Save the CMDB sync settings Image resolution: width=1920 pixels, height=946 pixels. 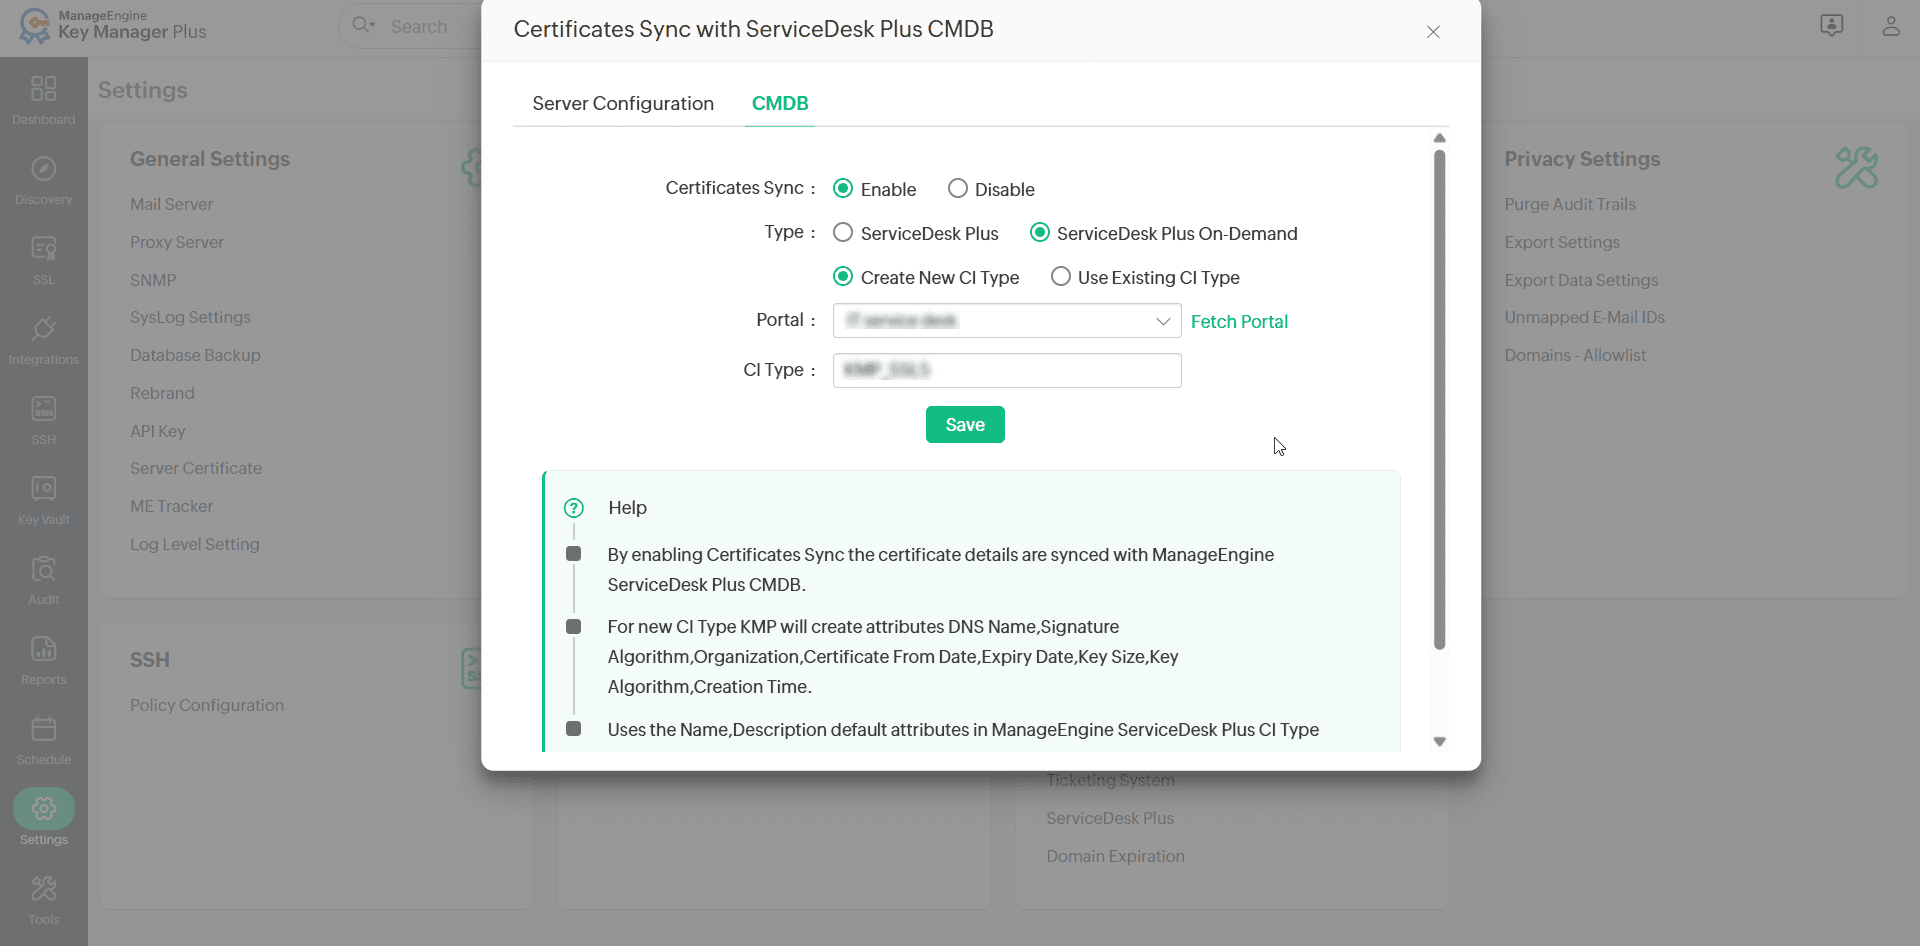pos(964,424)
